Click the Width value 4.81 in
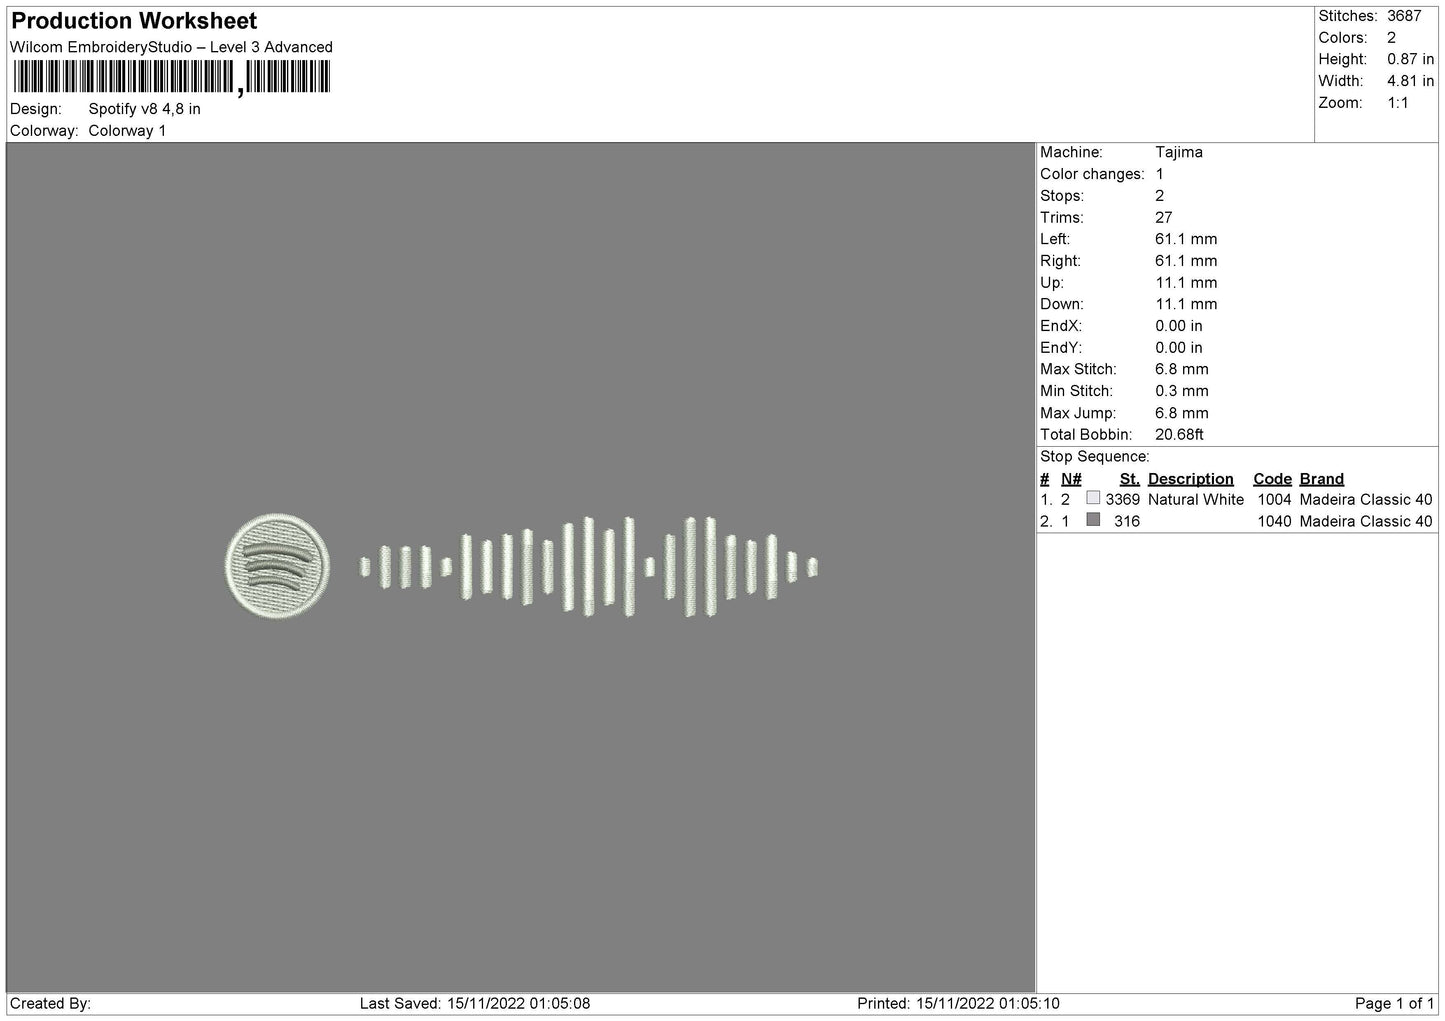 pos(1410,81)
